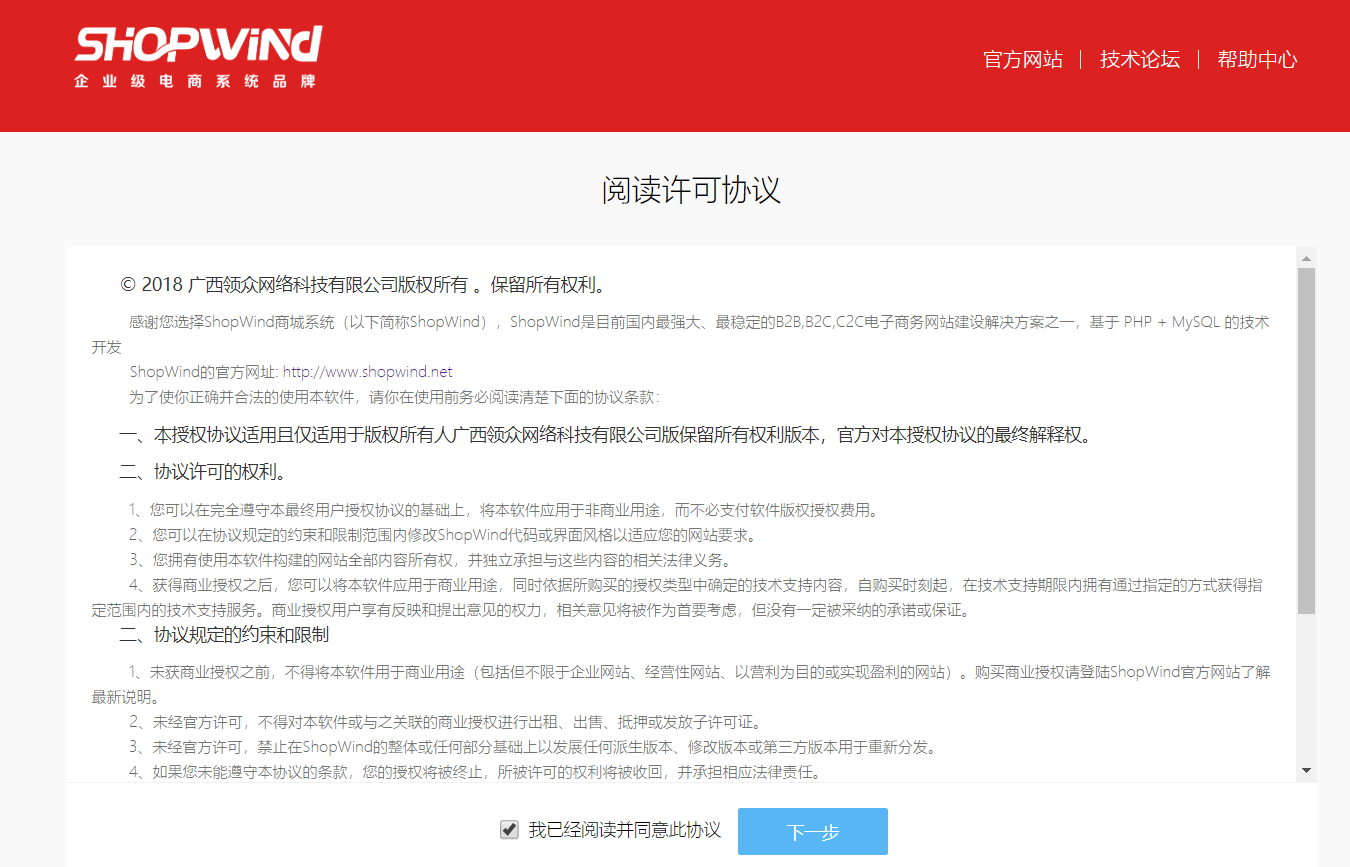
Task: Click the © 2018 copyright line
Action: 363,285
